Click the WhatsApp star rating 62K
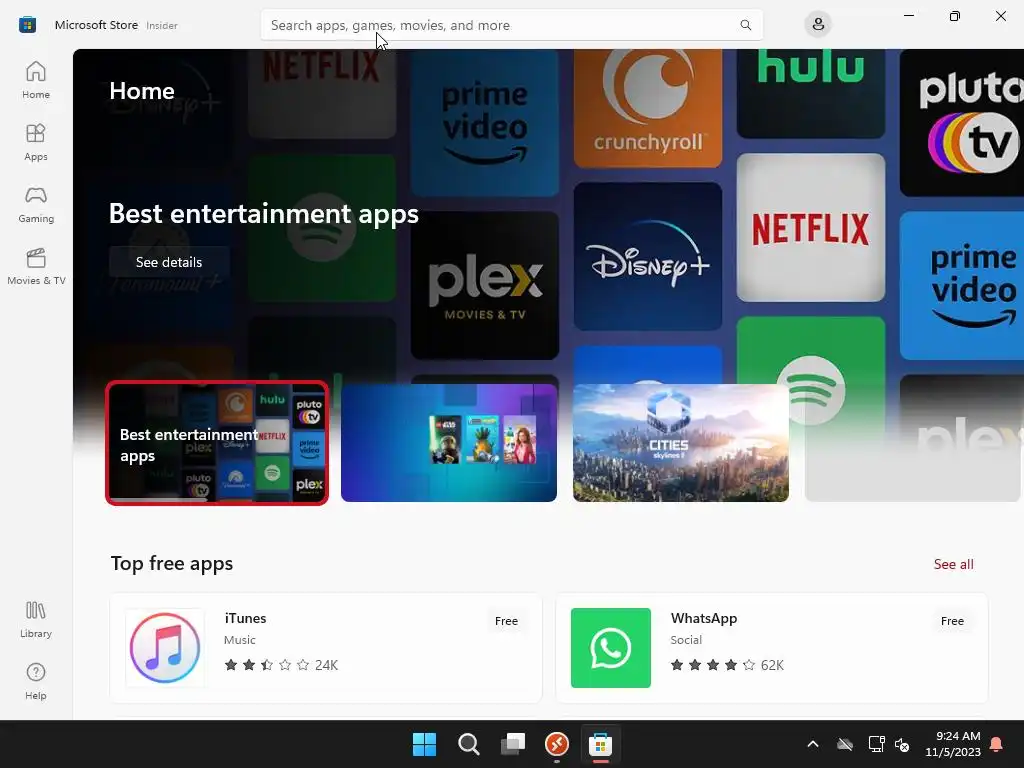The image size is (1024, 768). pos(727,665)
